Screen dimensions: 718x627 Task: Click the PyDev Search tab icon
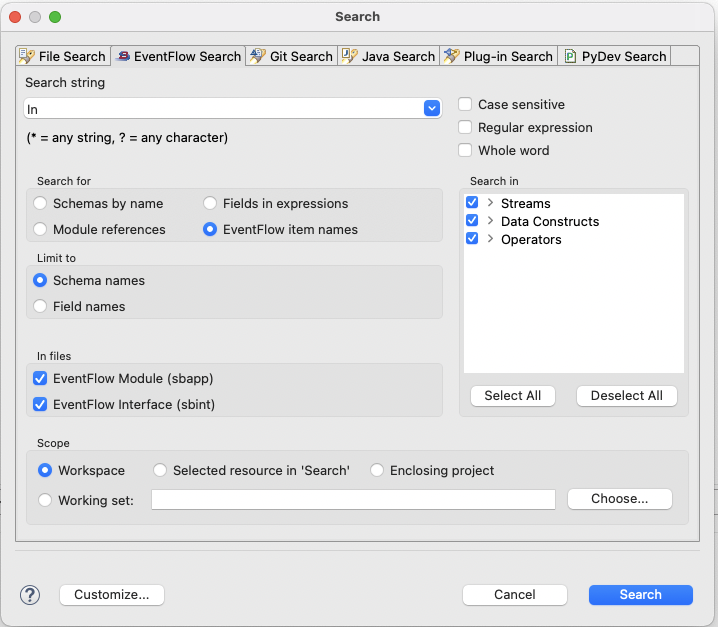point(570,57)
